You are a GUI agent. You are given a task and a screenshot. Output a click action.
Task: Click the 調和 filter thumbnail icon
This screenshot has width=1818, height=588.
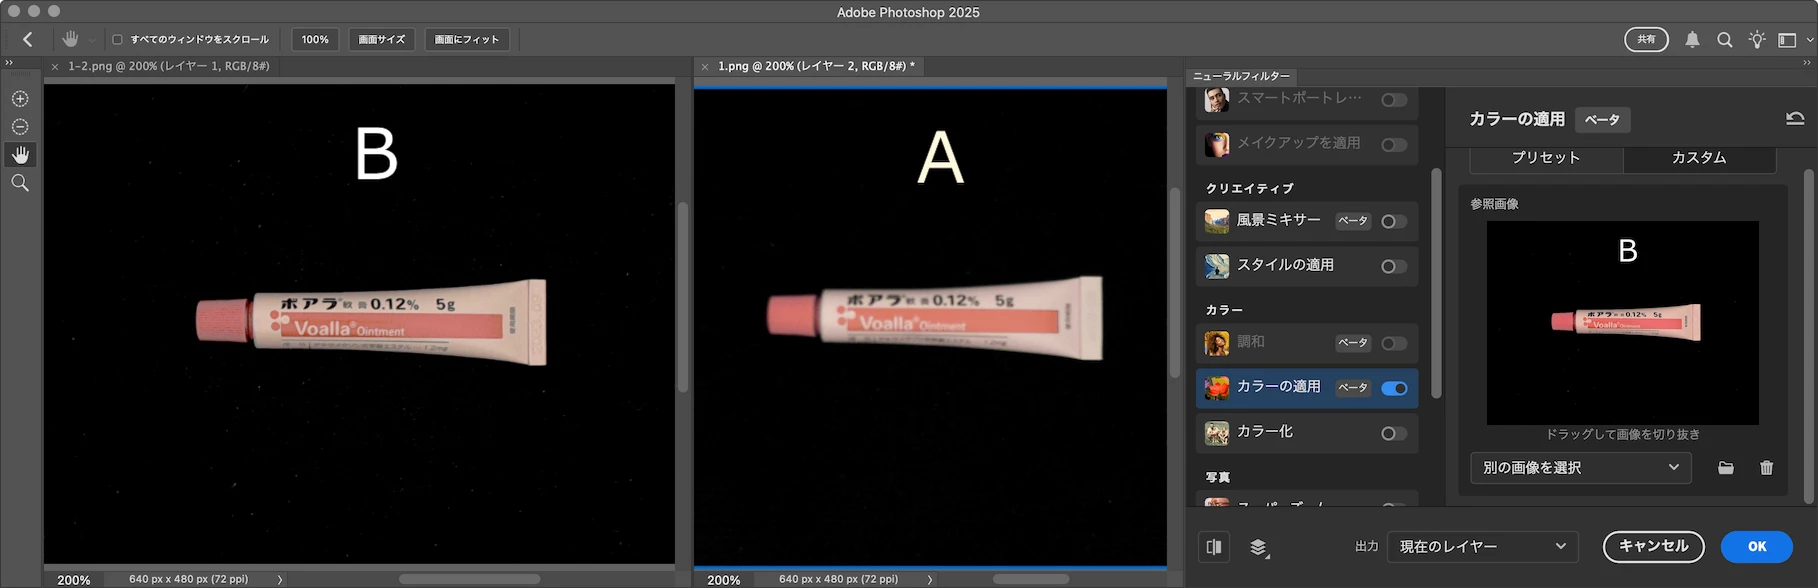point(1217,343)
